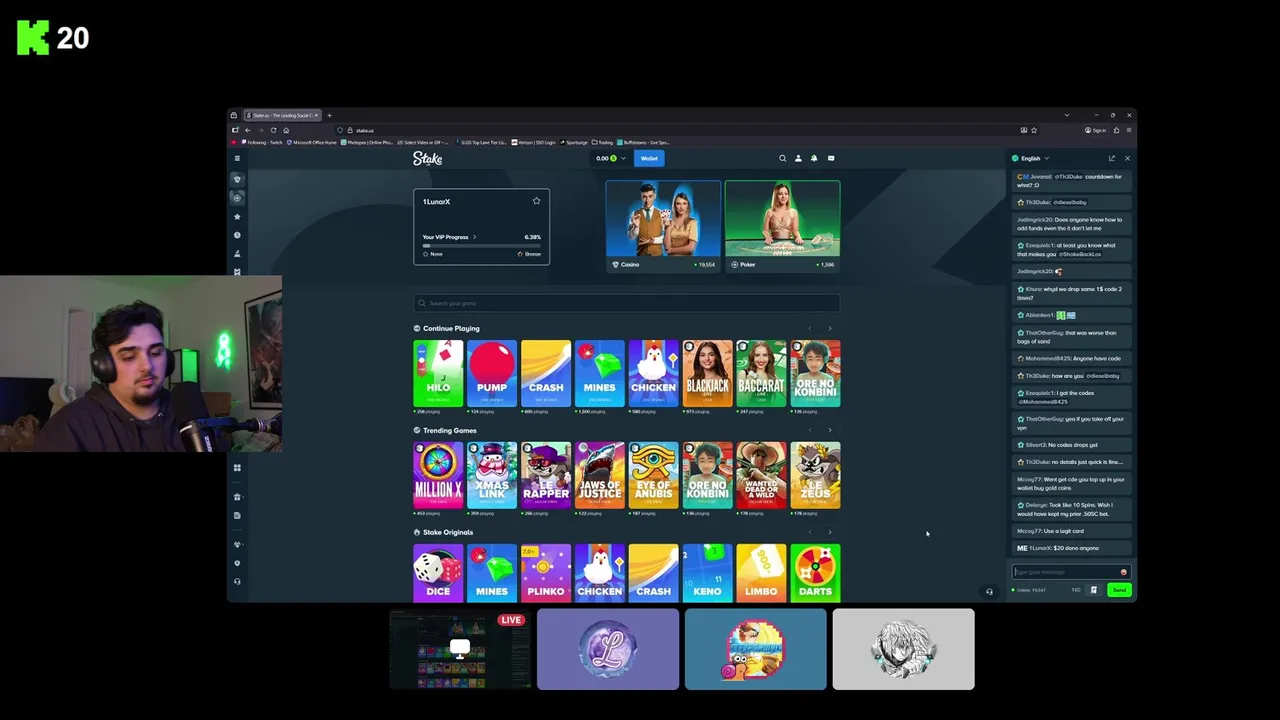Open the Jaws of Justice game
Viewport: 1280px width, 720px height.
(x=600, y=476)
